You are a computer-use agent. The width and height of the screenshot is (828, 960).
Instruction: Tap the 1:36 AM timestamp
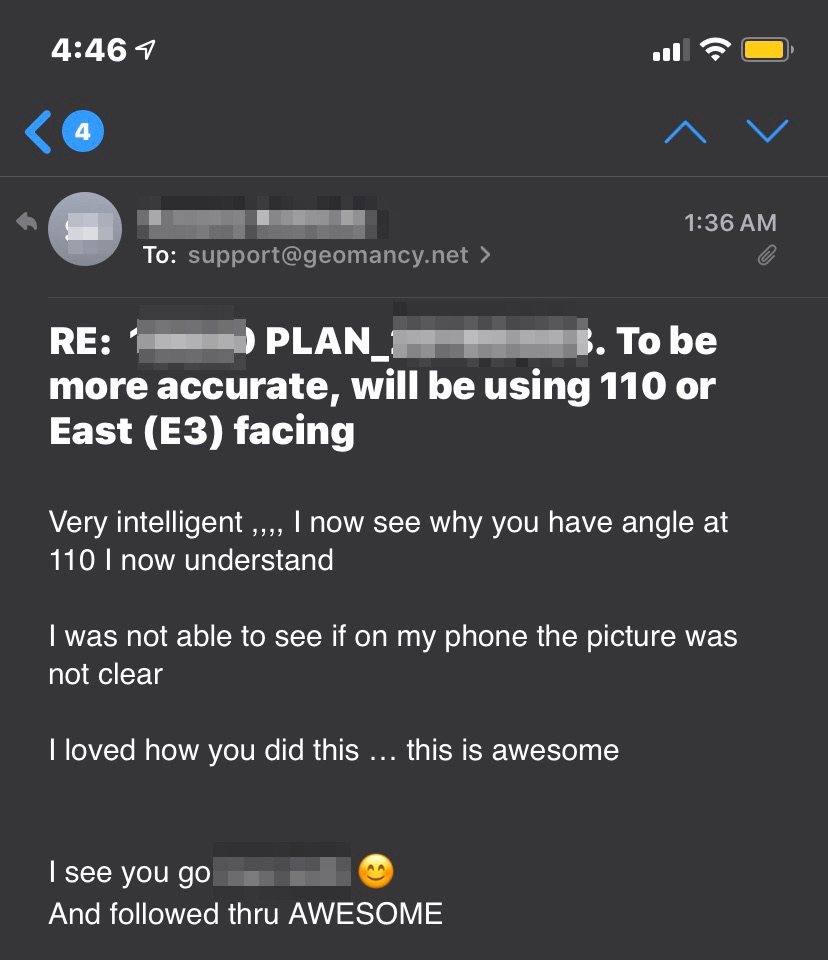[x=730, y=223]
